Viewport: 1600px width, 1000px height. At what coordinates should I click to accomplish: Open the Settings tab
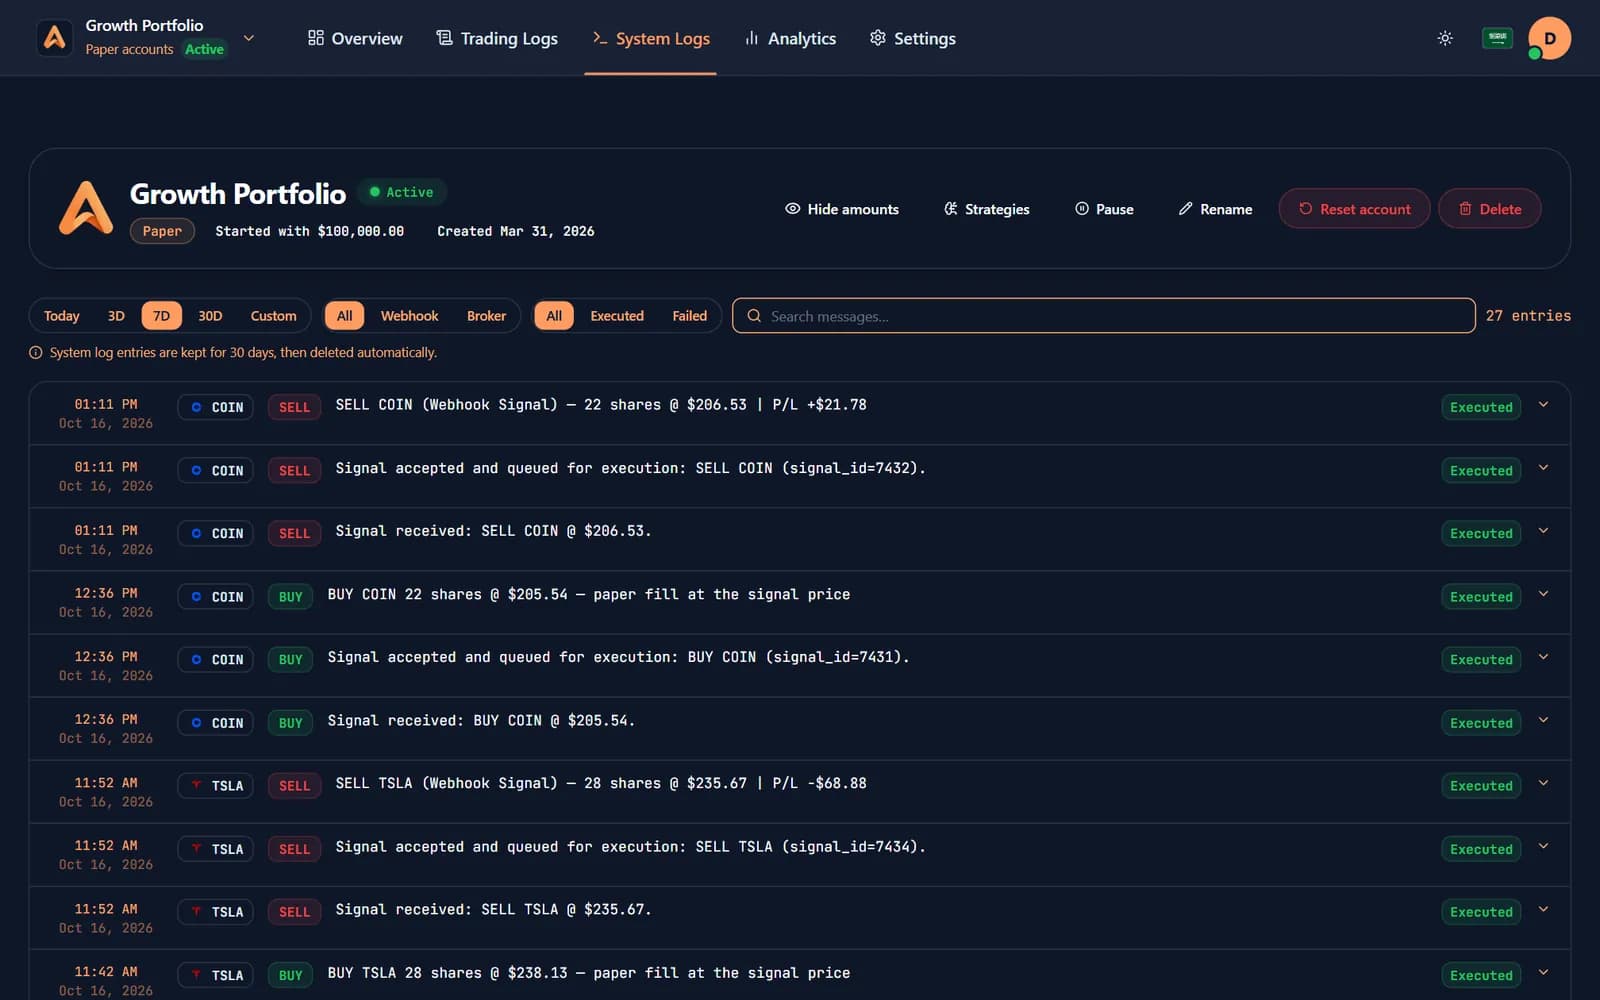coord(912,38)
